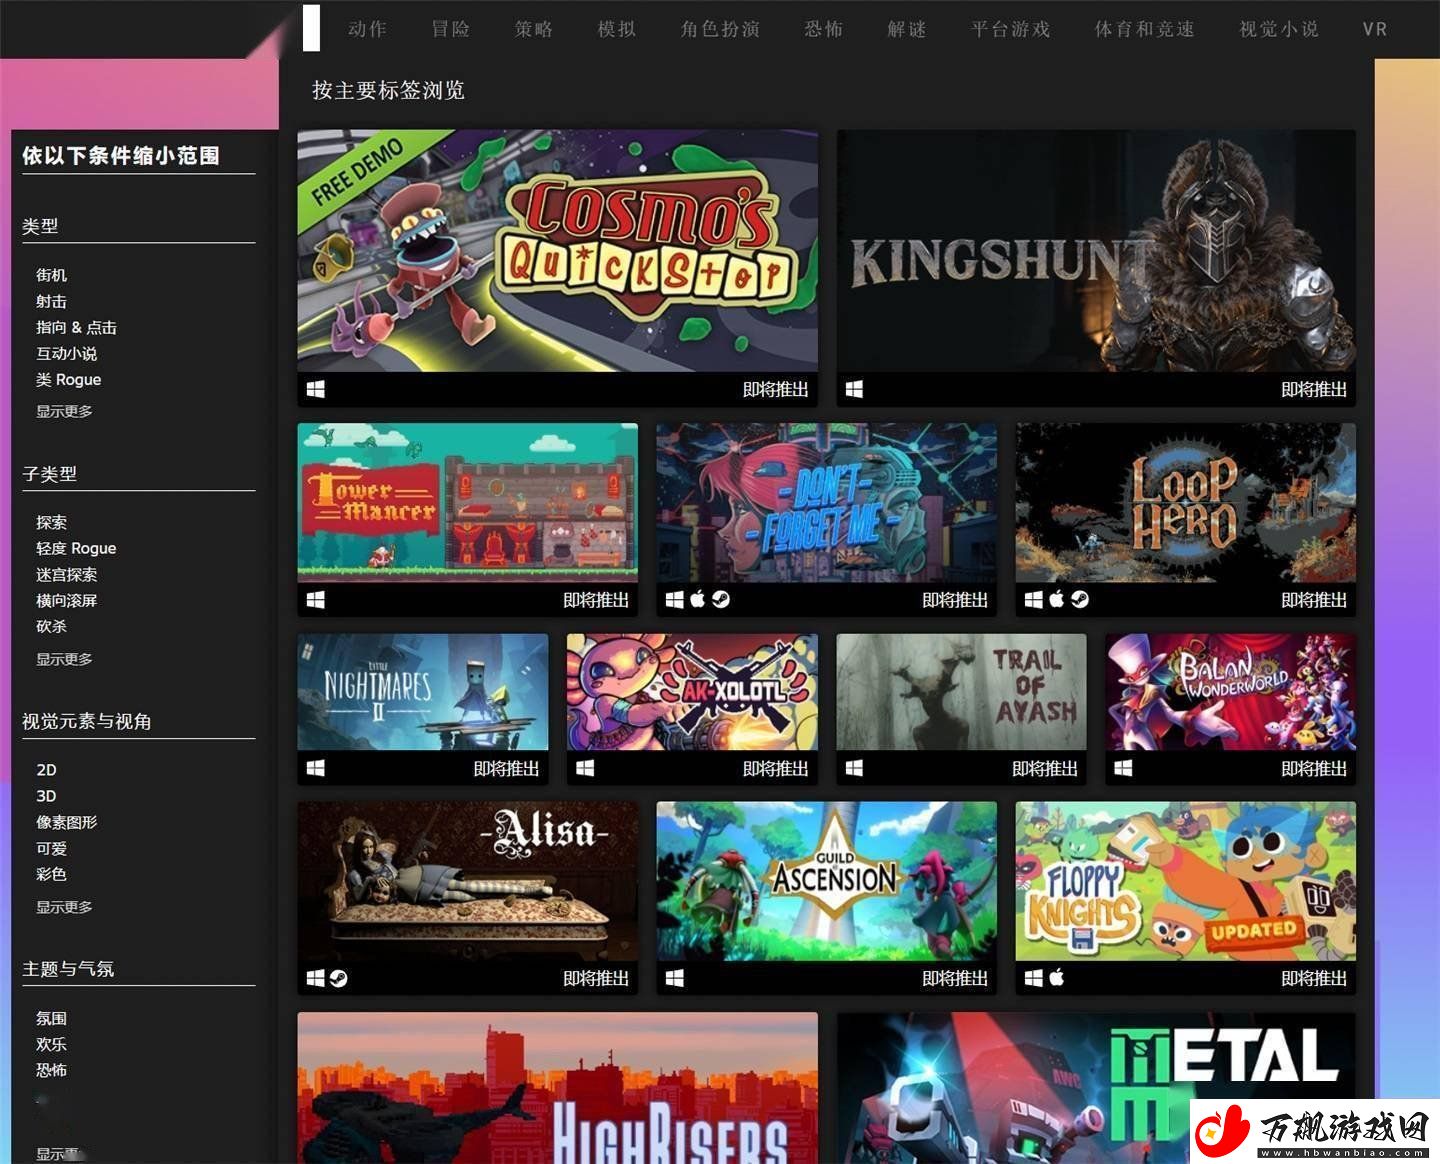This screenshot has height=1164, width=1440.
Task: Click Windows icon under Floppy Knights
Action: (1034, 978)
